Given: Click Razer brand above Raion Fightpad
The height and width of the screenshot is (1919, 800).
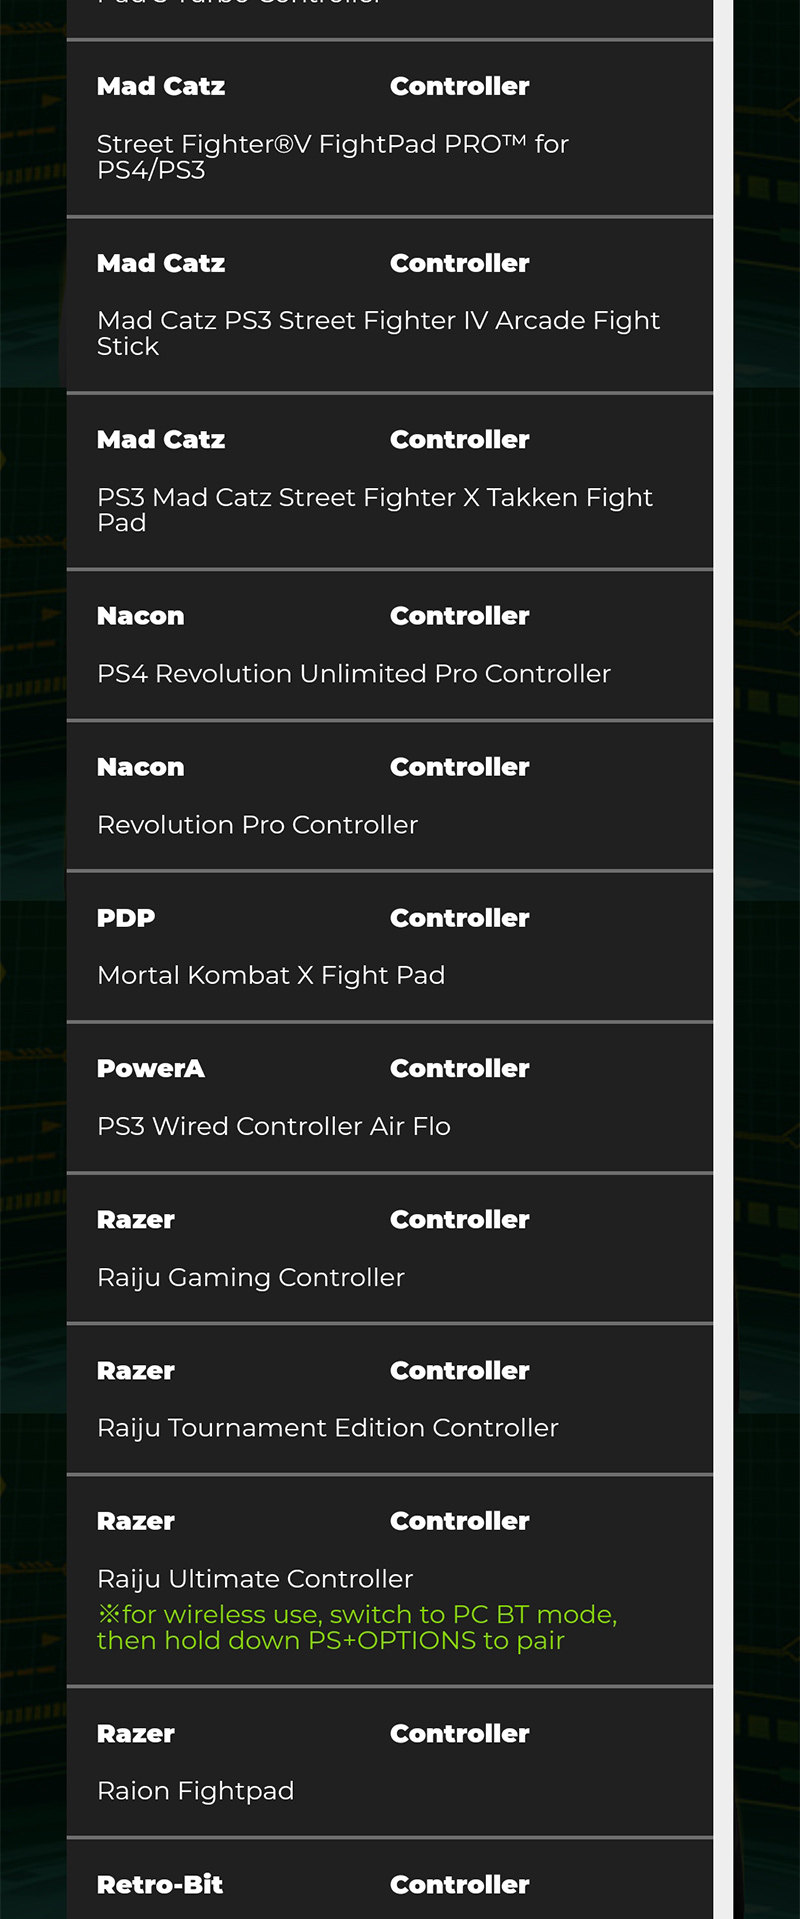Looking at the screenshot, I should coord(136,1734).
